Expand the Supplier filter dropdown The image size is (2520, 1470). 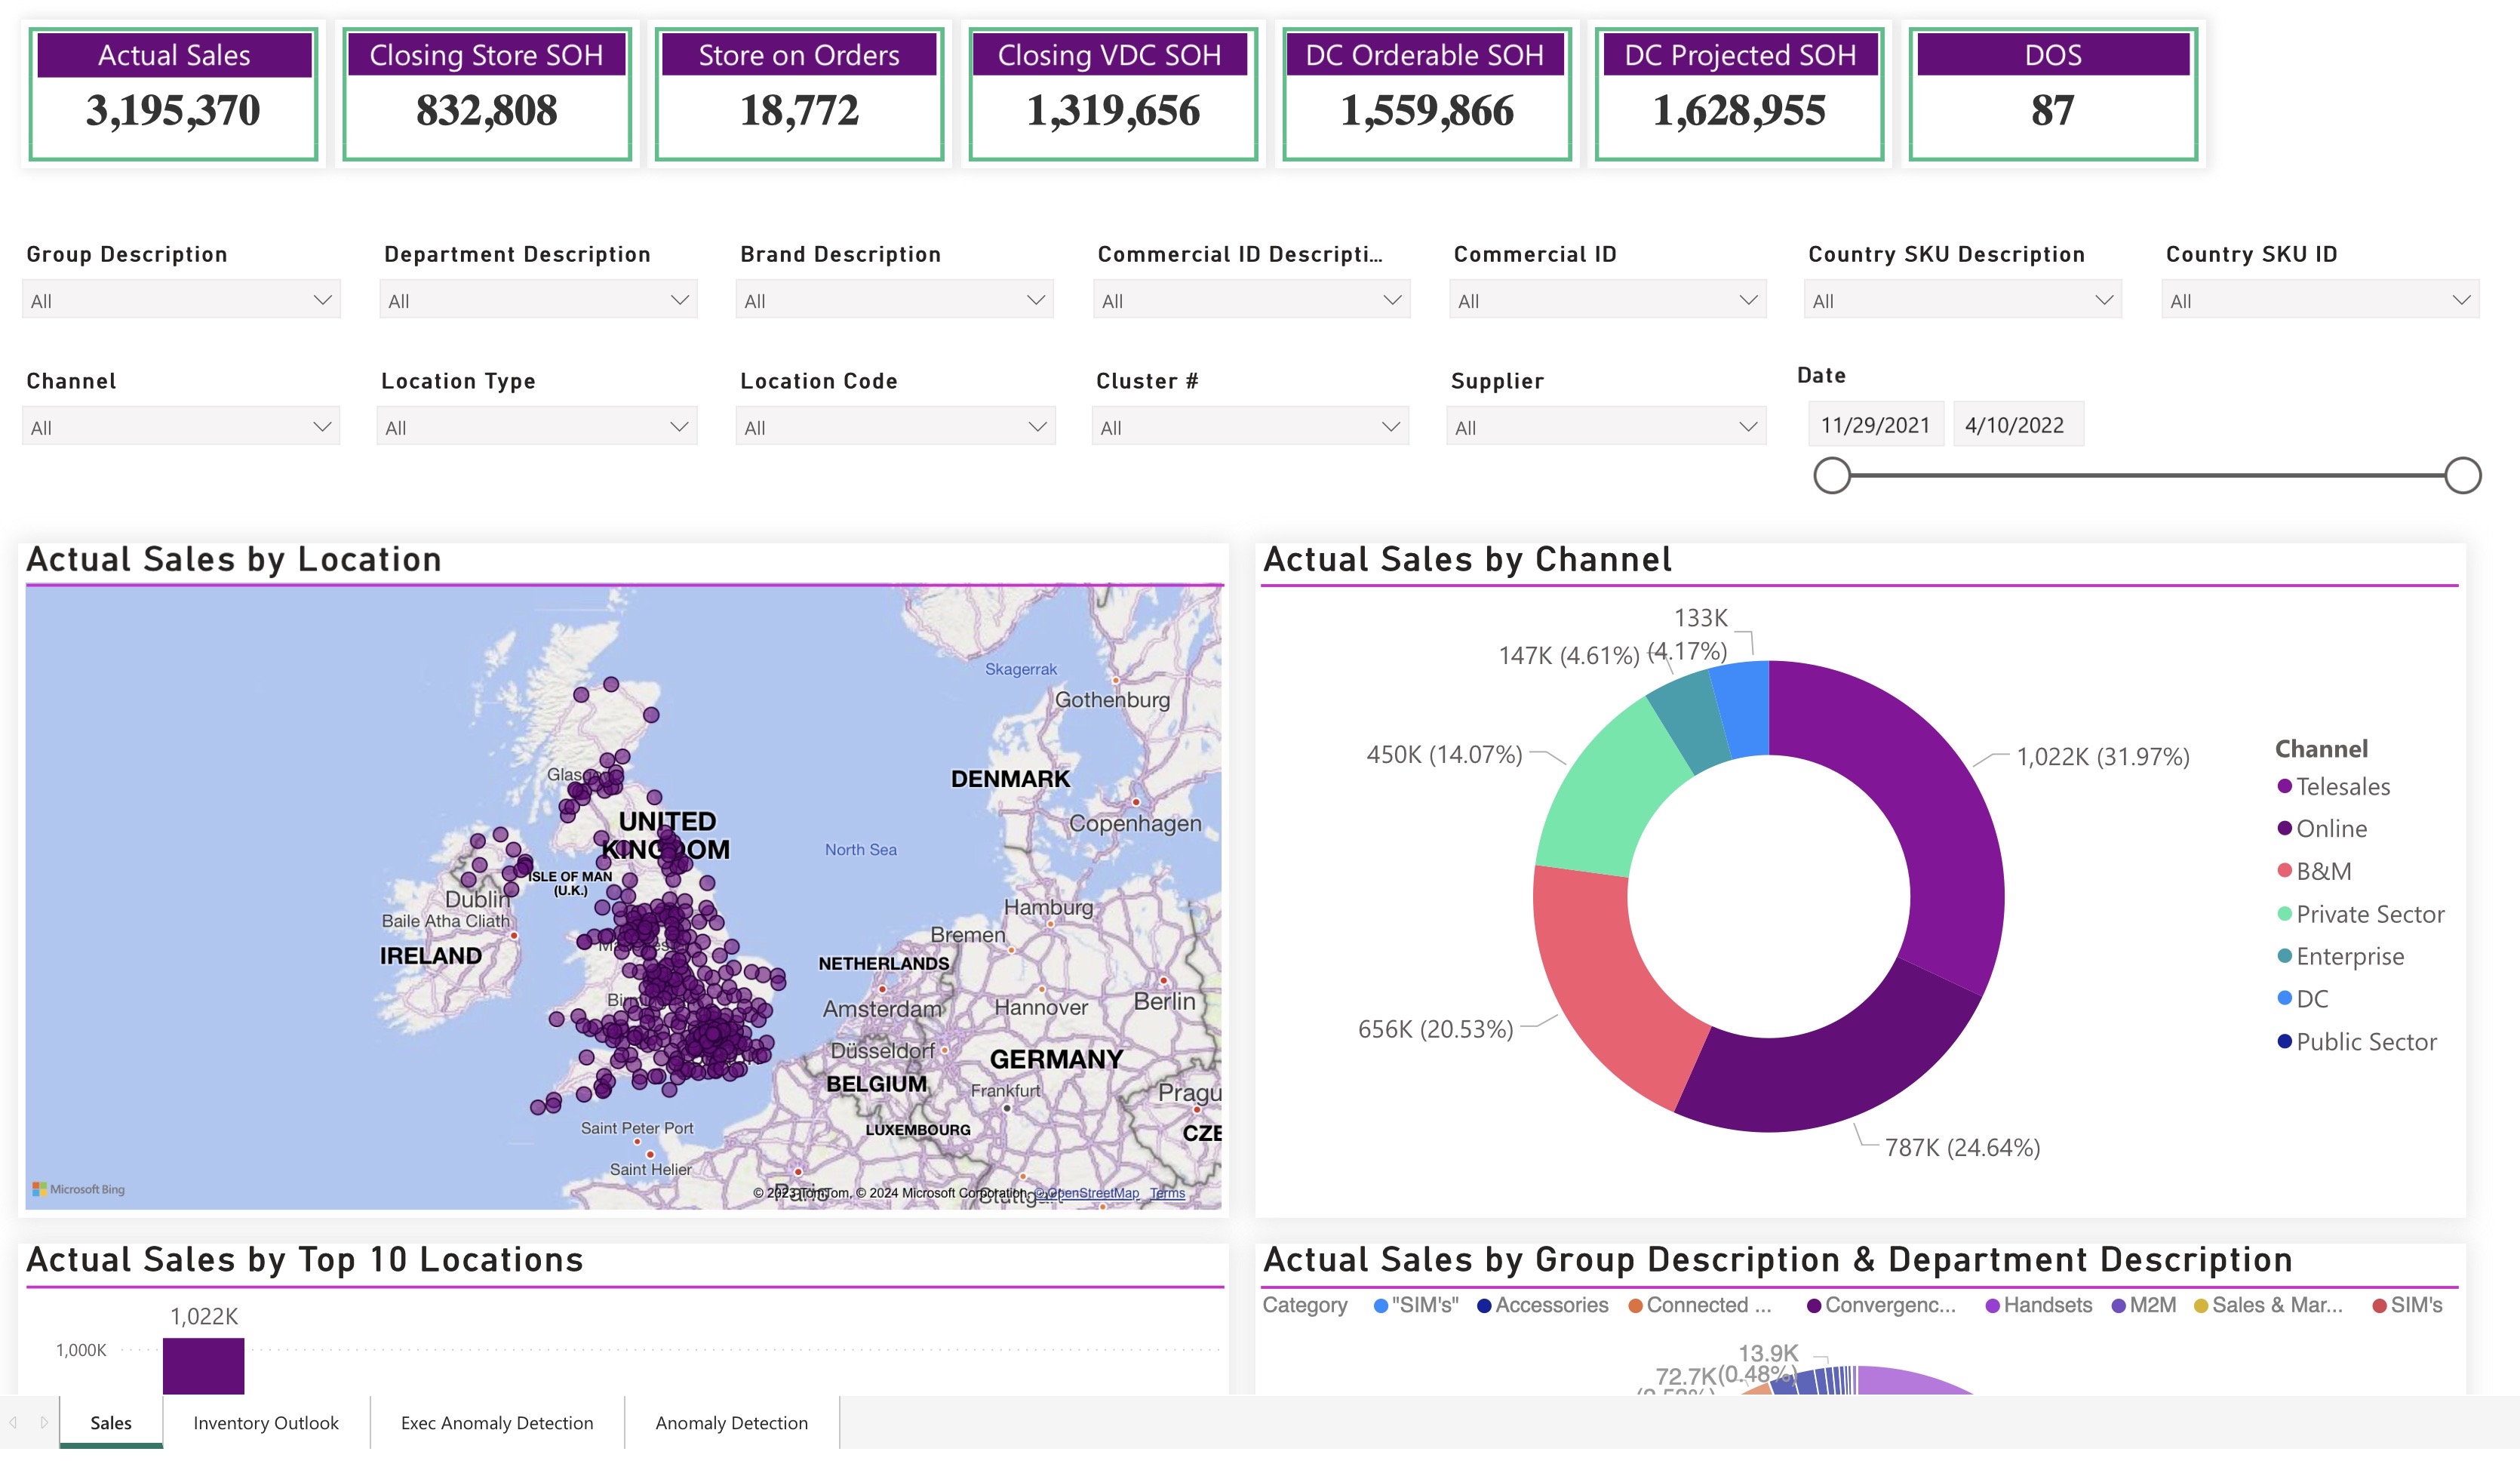[x=1606, y=427]
